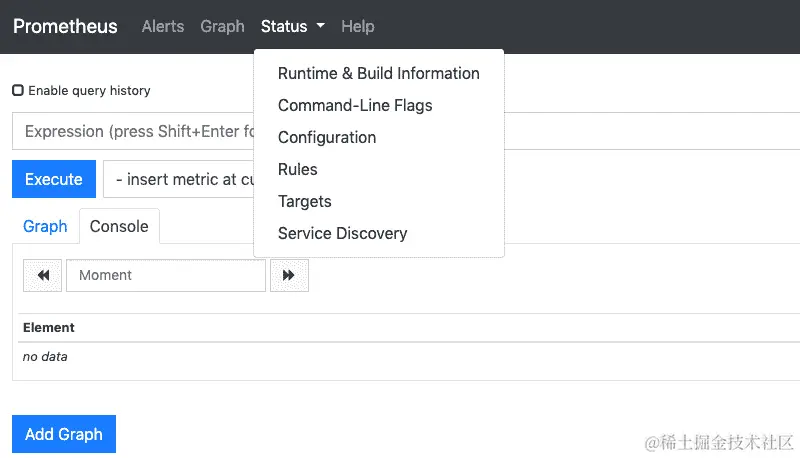Focus the Expression query input field
The height and width of the screenshot is (458, 800).
[x=130, y=131]
